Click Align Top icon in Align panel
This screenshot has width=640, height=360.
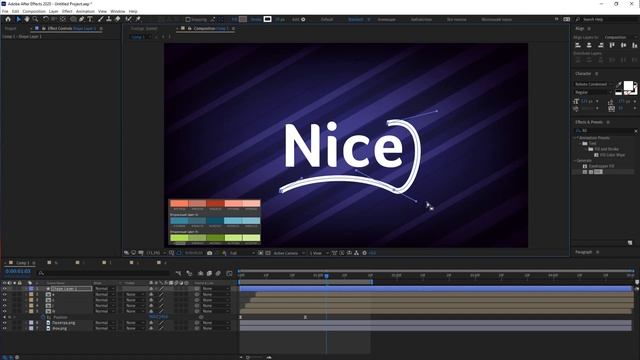(612, 45)
